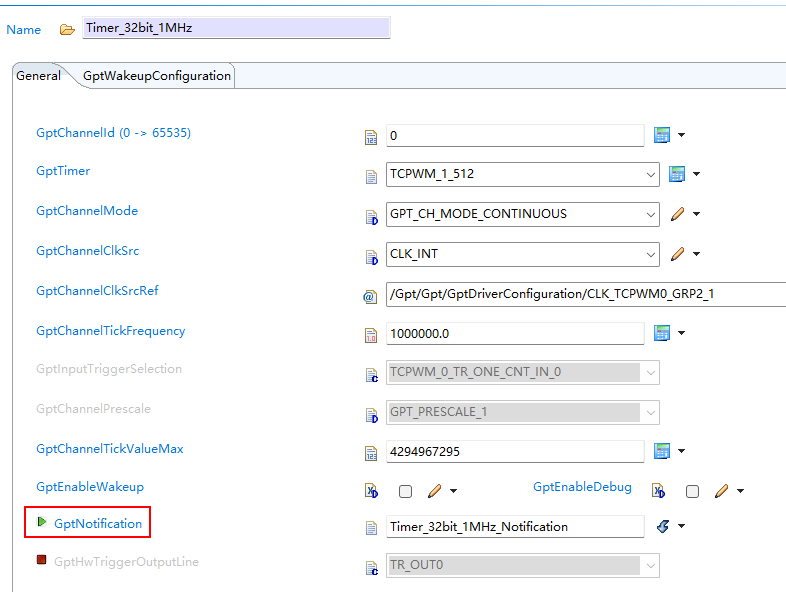The image size is (786, 592).
Task: Click the GptChannelTickFrequency label link
Action: pyautogui.click(x=111, y=331)
